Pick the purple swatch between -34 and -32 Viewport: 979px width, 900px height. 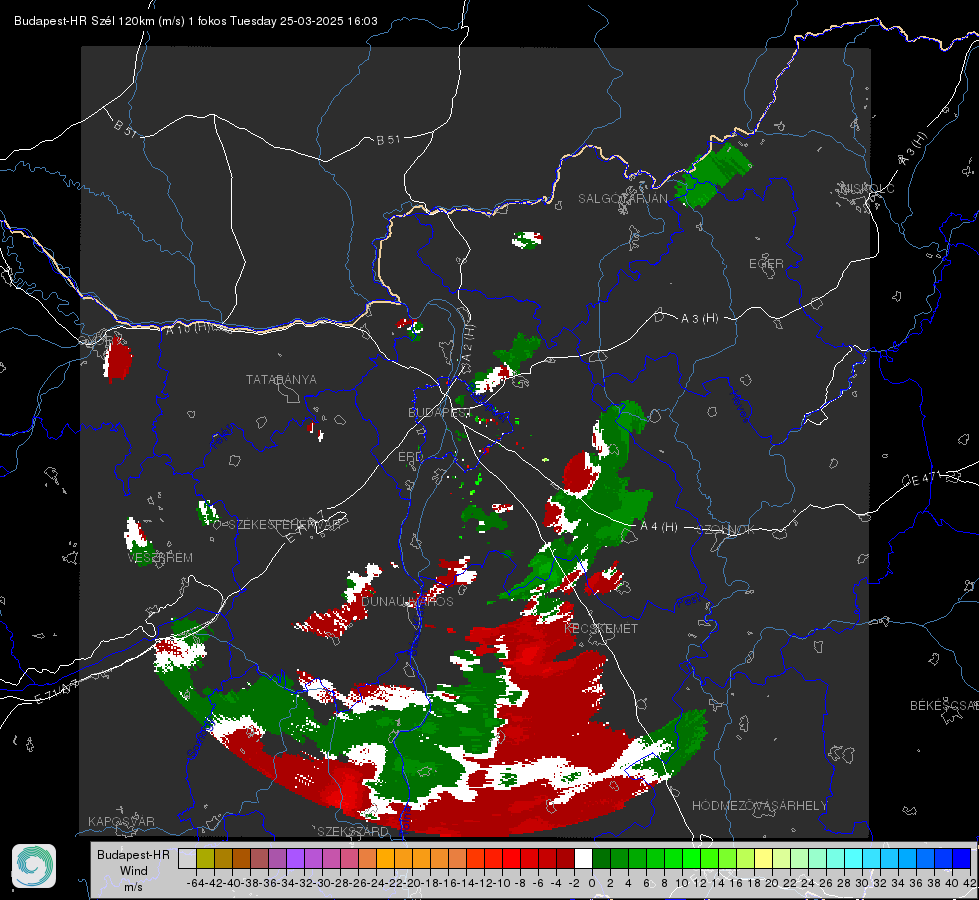pos(295,858)
